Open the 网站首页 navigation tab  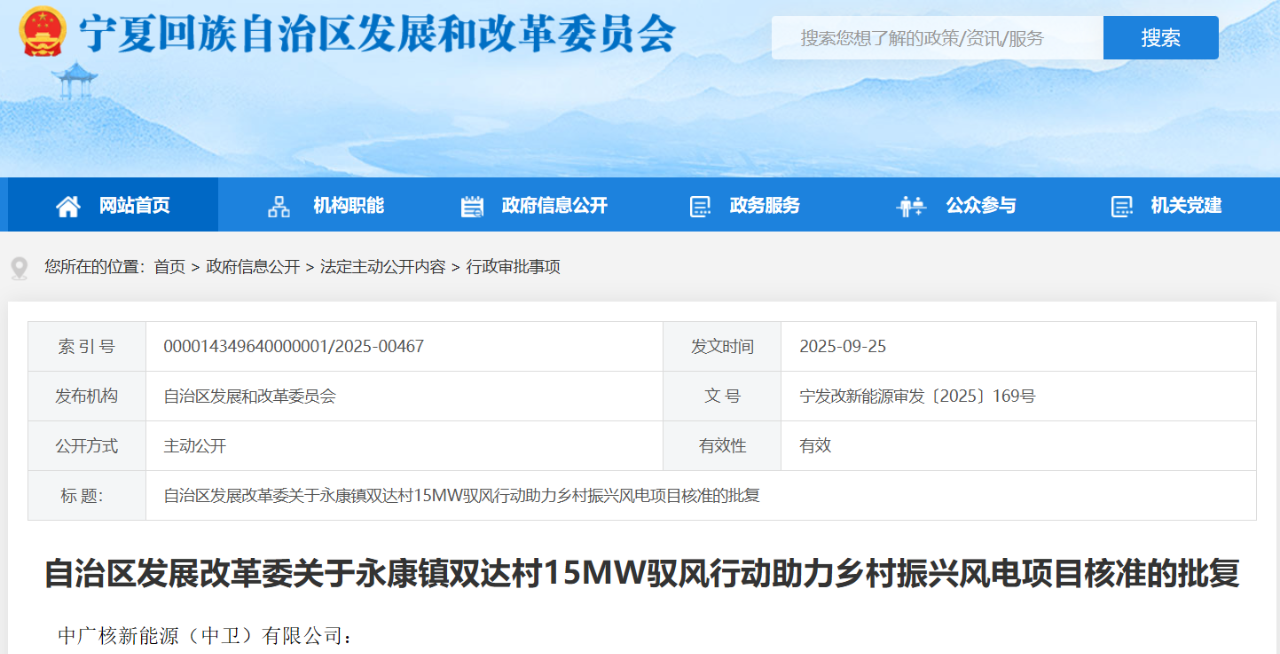(134, 206)
